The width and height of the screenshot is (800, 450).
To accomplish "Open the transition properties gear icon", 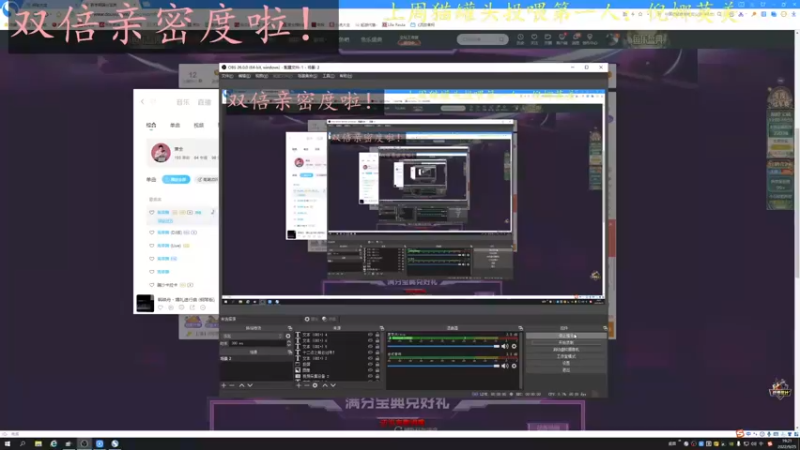I will tap(288, 336).
